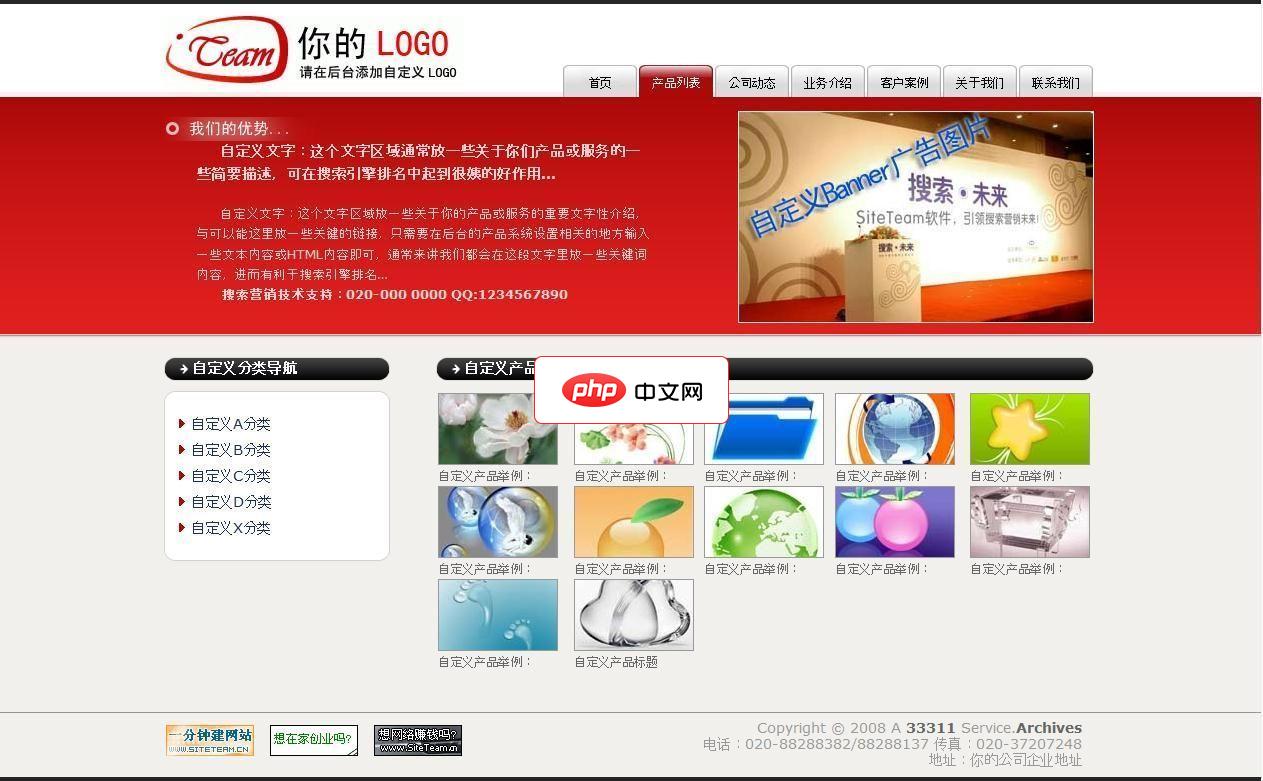Click the 想在家创业吗 footer banner
Image resolution: width=1263 pixels, height=781 pixels.
pos(313,740)
